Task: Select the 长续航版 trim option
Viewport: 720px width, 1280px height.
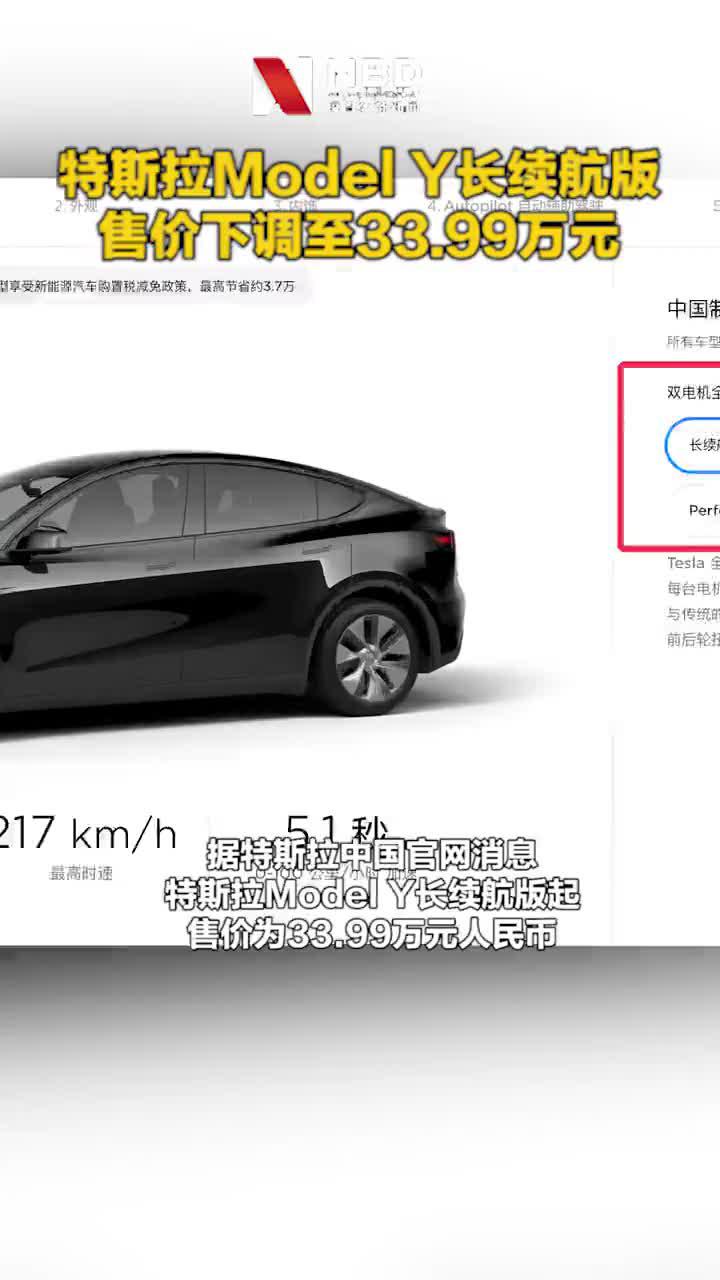Action: (692, 444)
